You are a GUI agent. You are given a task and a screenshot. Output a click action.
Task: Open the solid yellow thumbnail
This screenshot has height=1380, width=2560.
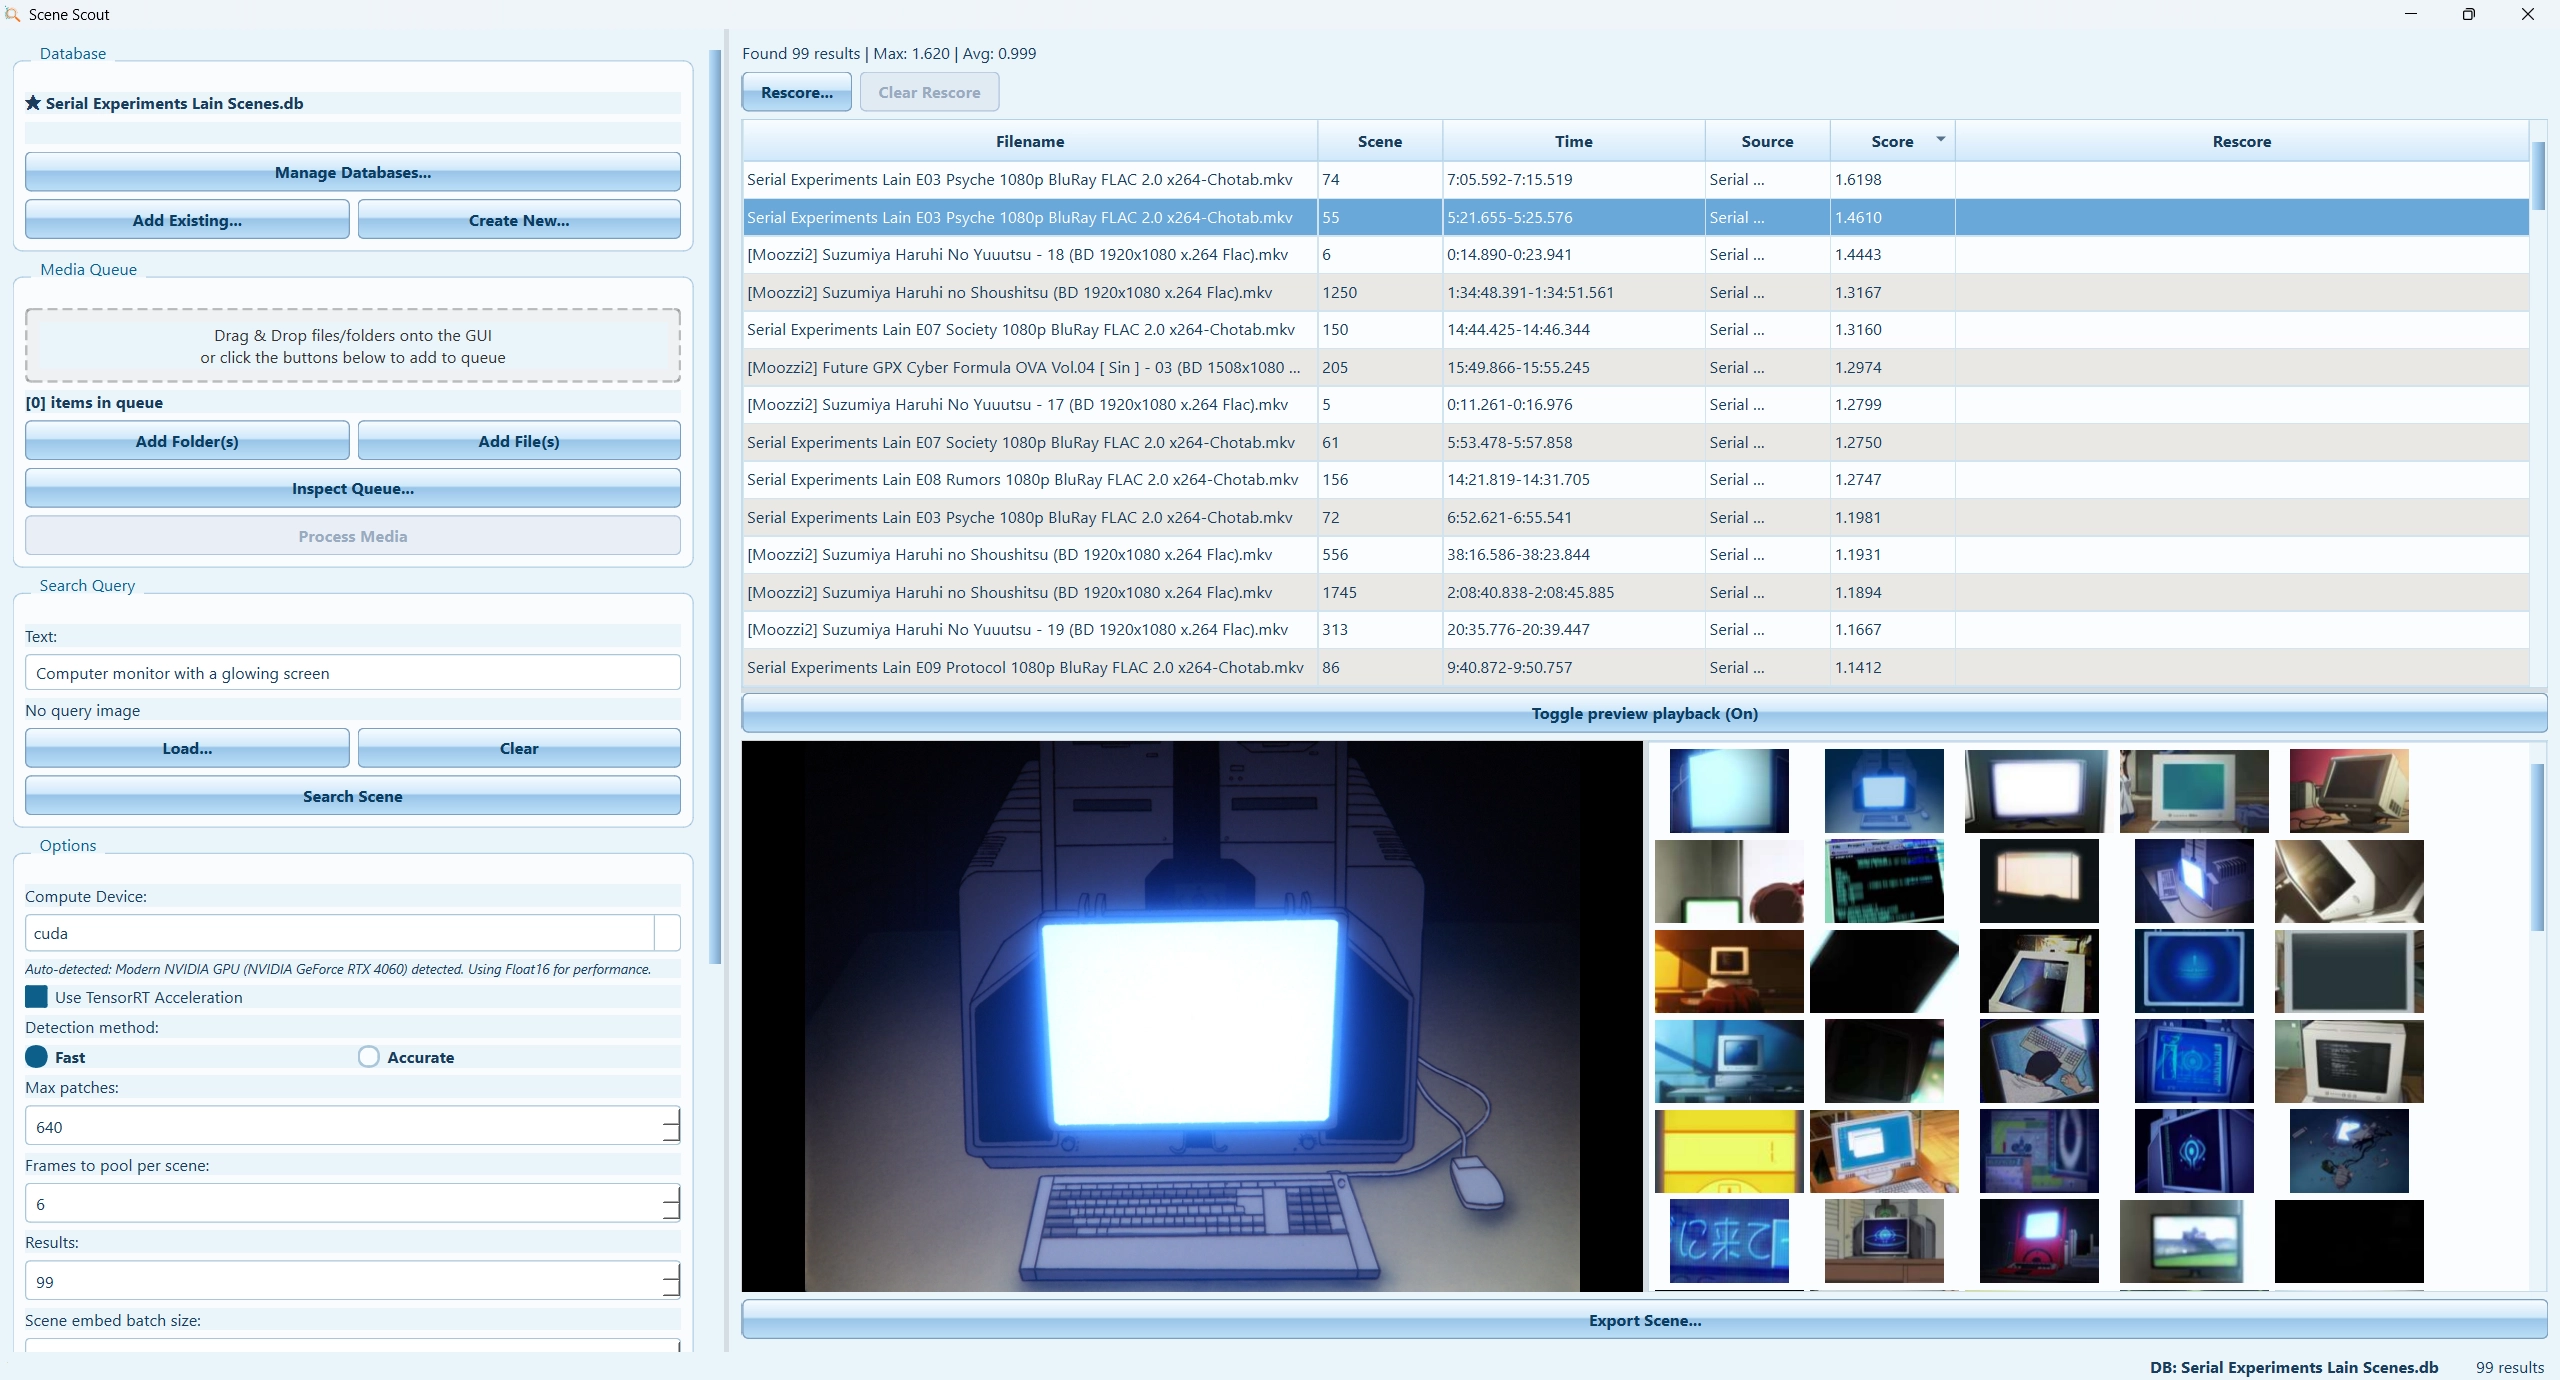pyautogui.click(x=1729, y=1151)
